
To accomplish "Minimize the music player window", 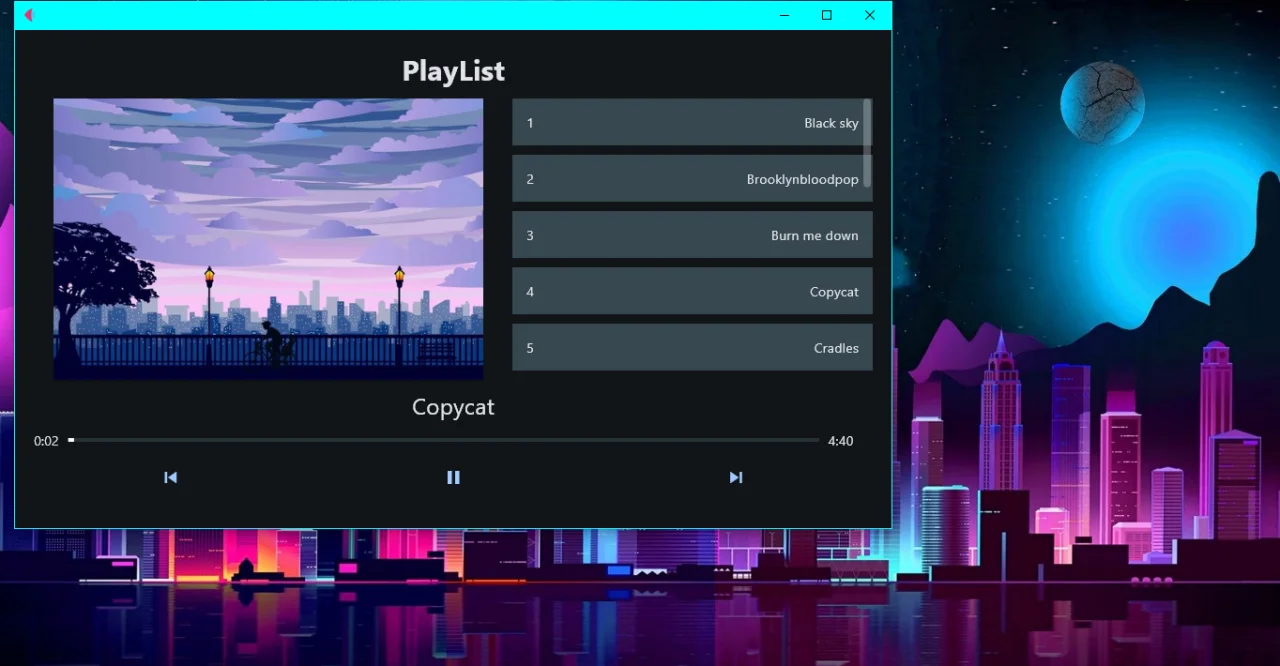I will coord(784,15).
